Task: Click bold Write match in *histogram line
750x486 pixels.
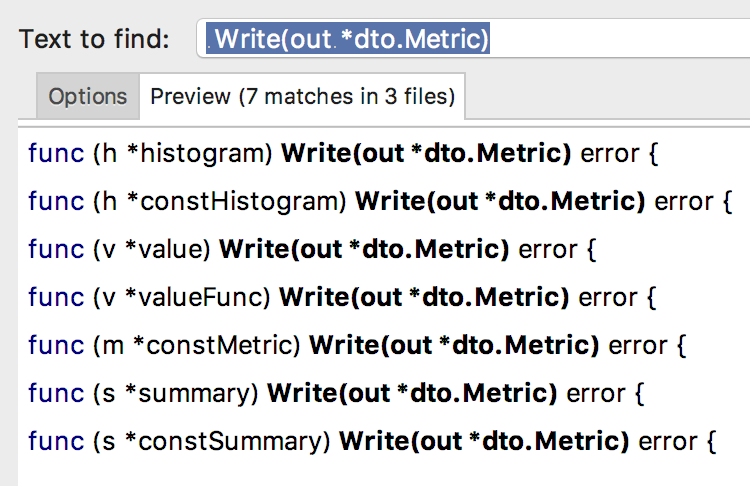Action: (x=426, y=154)
